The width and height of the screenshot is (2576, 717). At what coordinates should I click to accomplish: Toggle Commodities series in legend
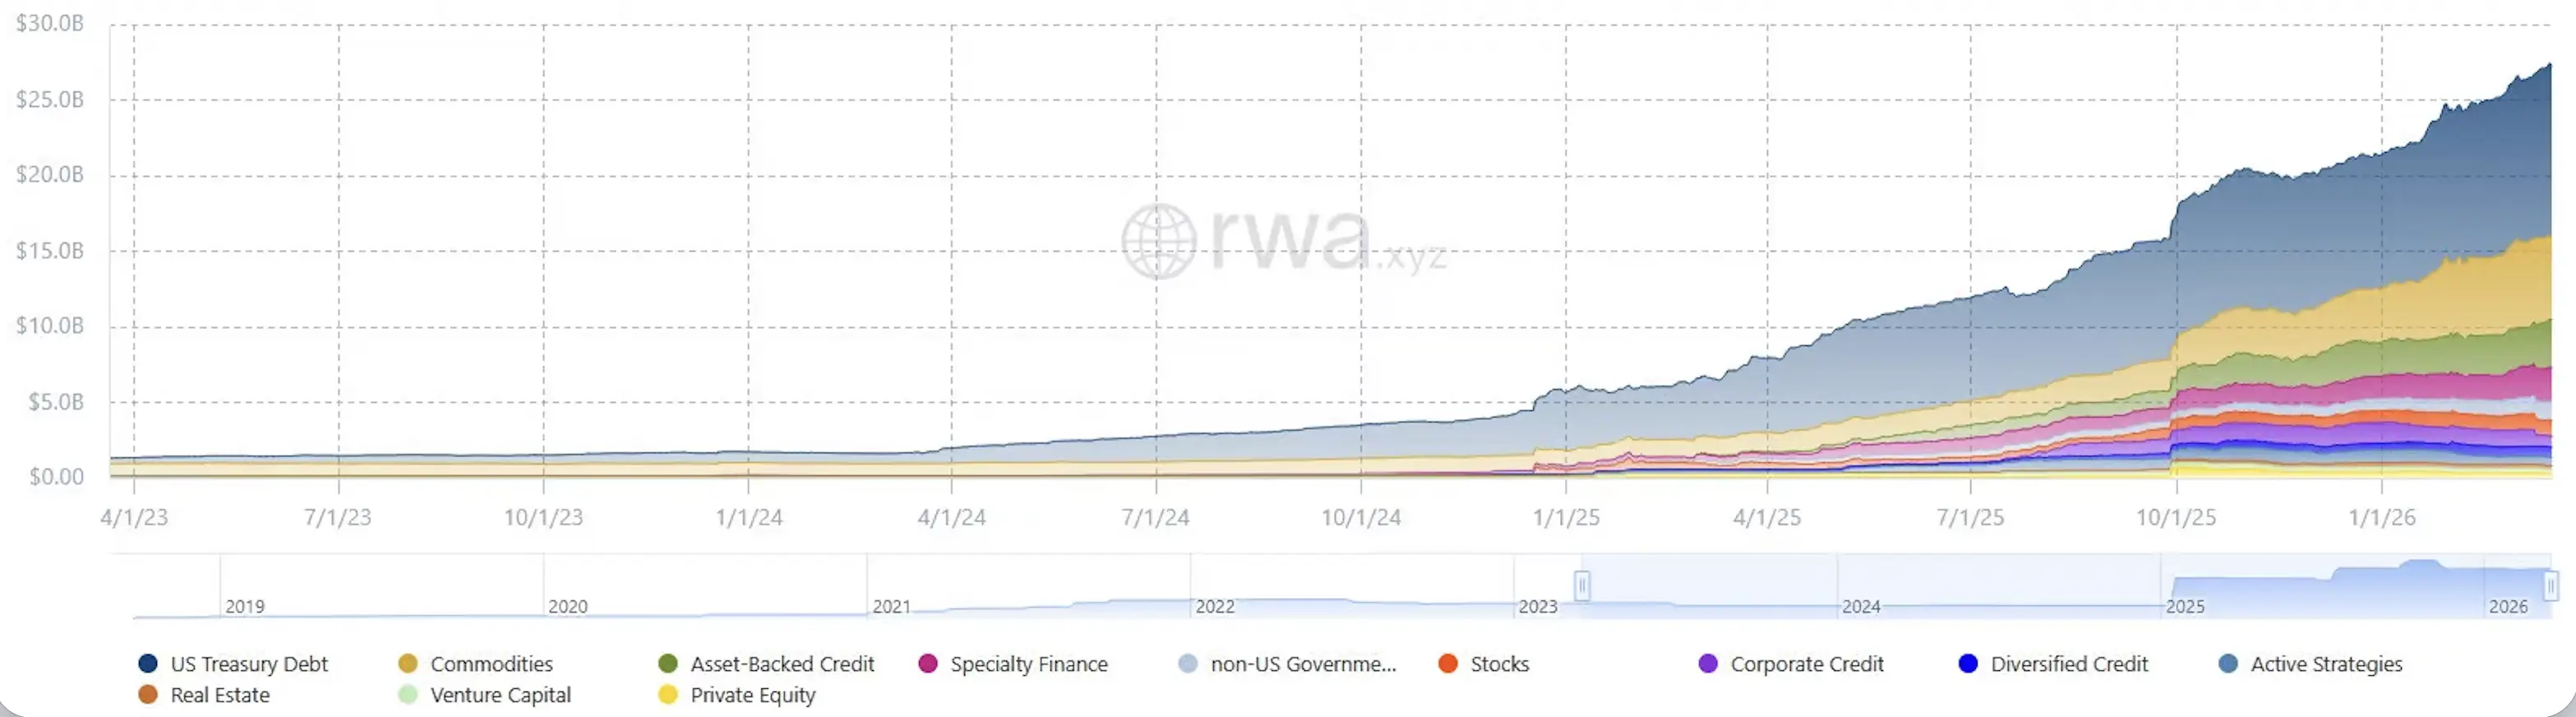[x=408, y=664]
